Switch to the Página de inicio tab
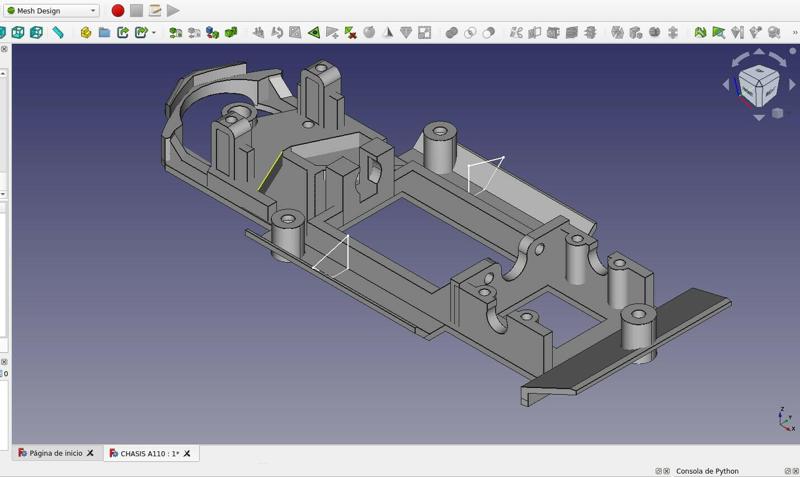This screenshot has width=800, height=477. click(56, 453)
